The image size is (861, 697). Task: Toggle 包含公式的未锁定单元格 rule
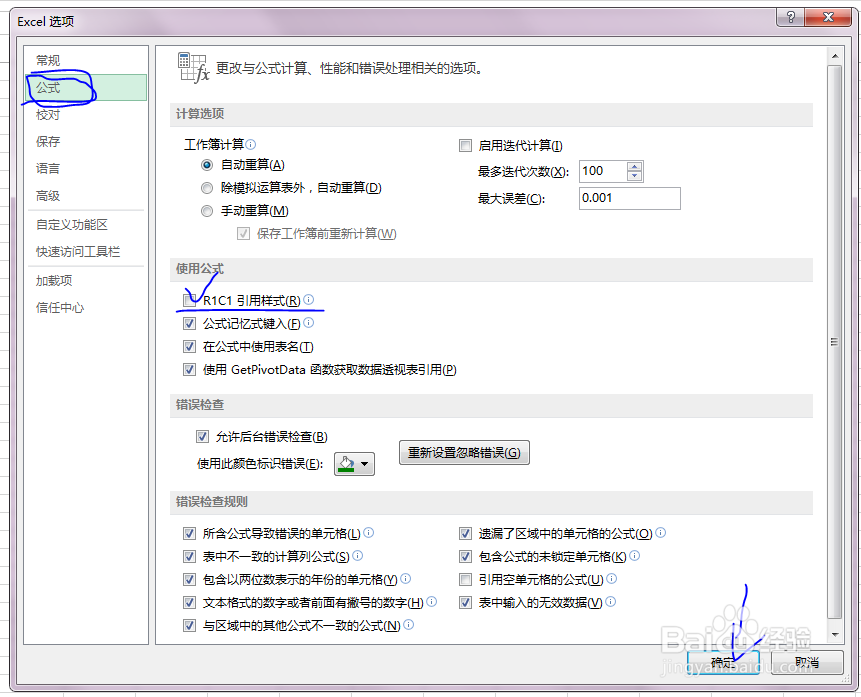coord(465,556)
